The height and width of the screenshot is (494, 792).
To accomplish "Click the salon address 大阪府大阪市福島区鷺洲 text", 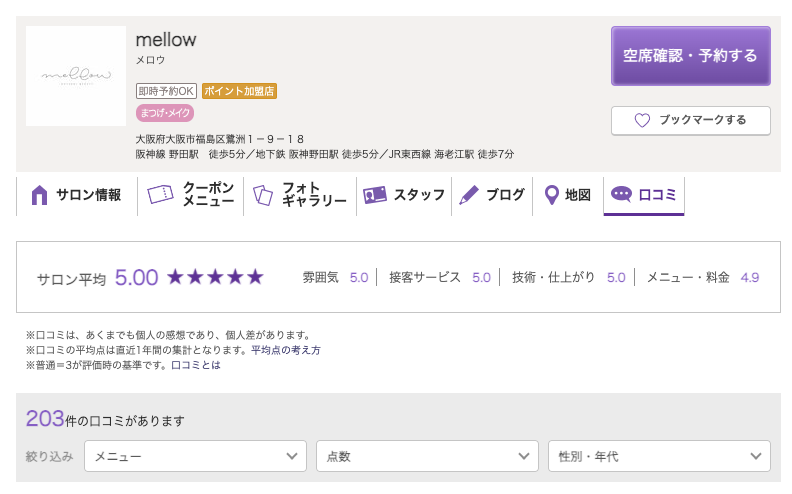I will click(x=220, y=139).
